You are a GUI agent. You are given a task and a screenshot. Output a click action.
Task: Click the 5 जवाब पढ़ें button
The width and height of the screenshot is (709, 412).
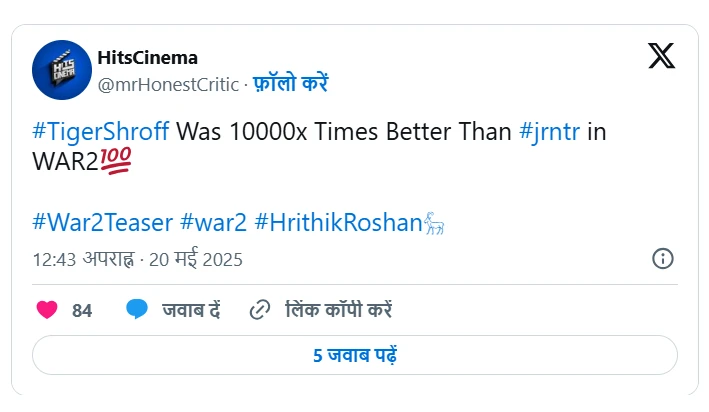(355, 355)
